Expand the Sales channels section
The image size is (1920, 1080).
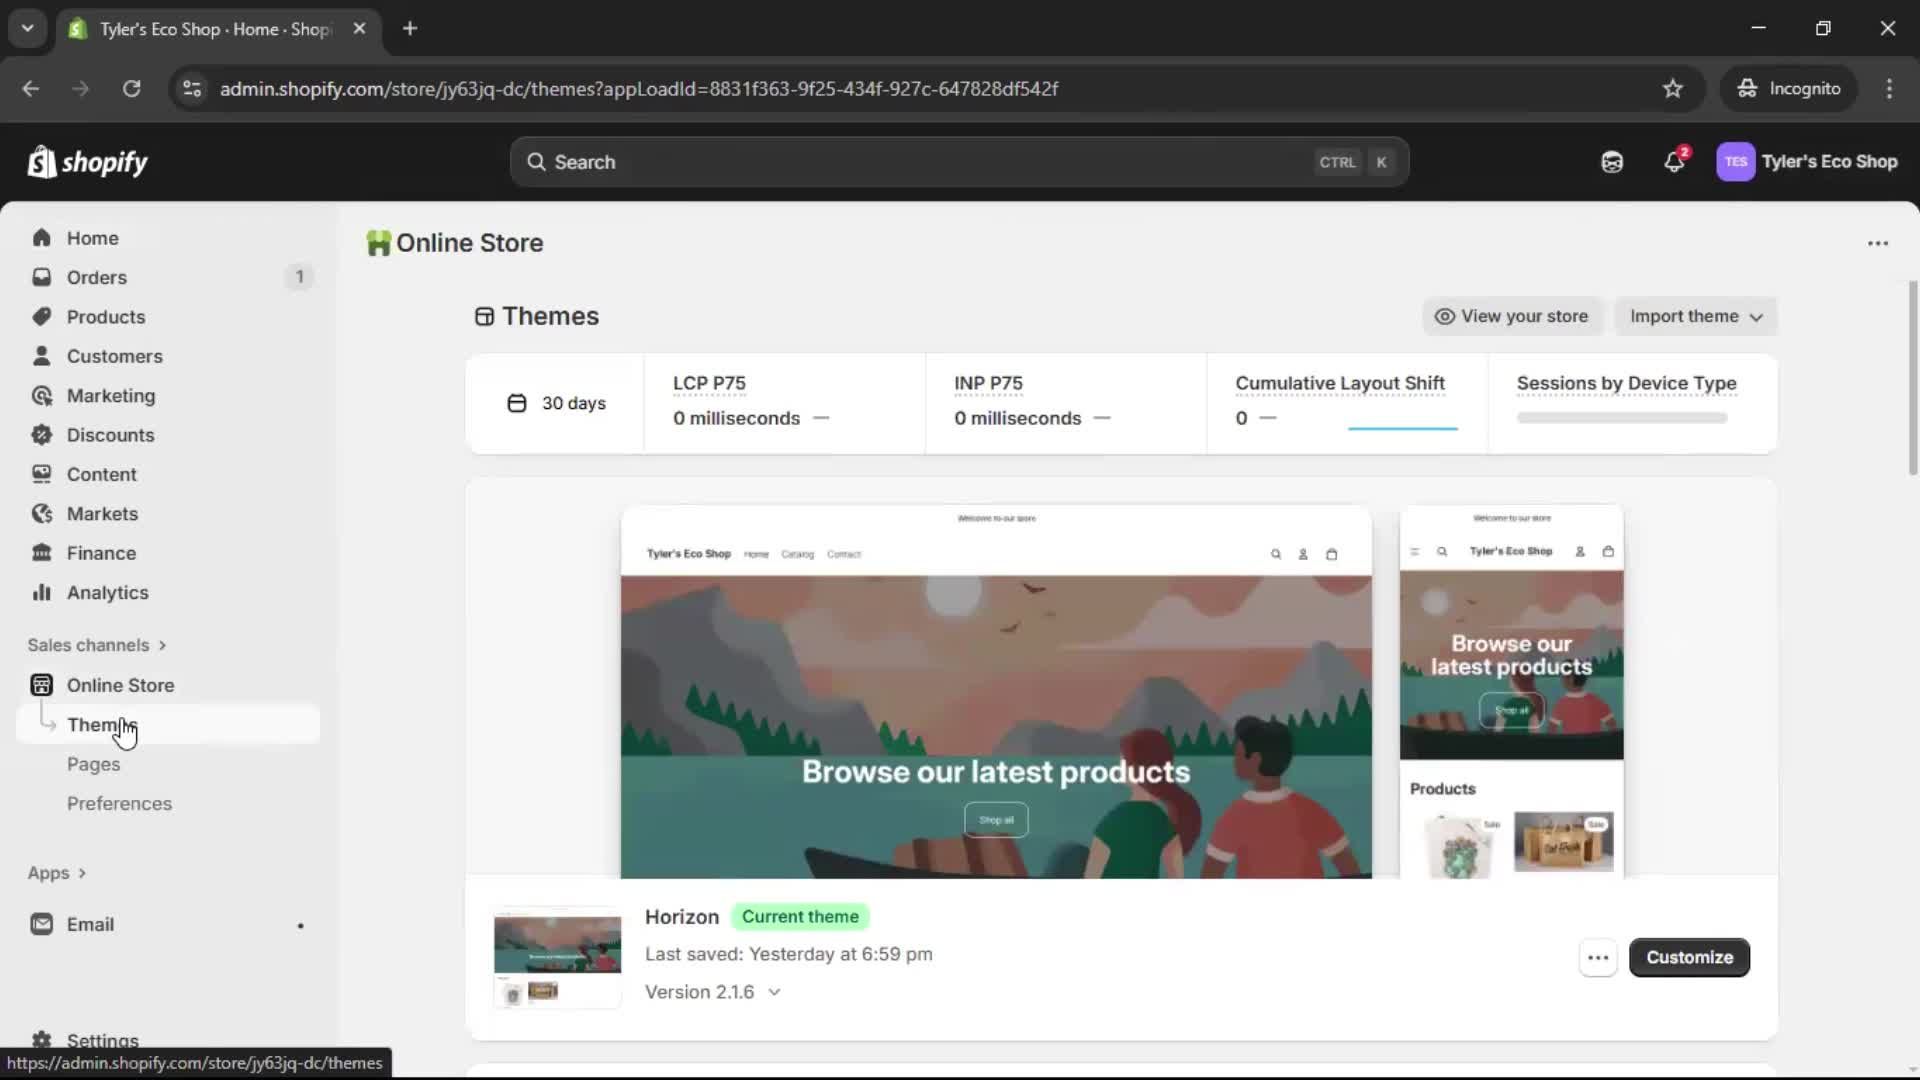[x=97, y=645]
